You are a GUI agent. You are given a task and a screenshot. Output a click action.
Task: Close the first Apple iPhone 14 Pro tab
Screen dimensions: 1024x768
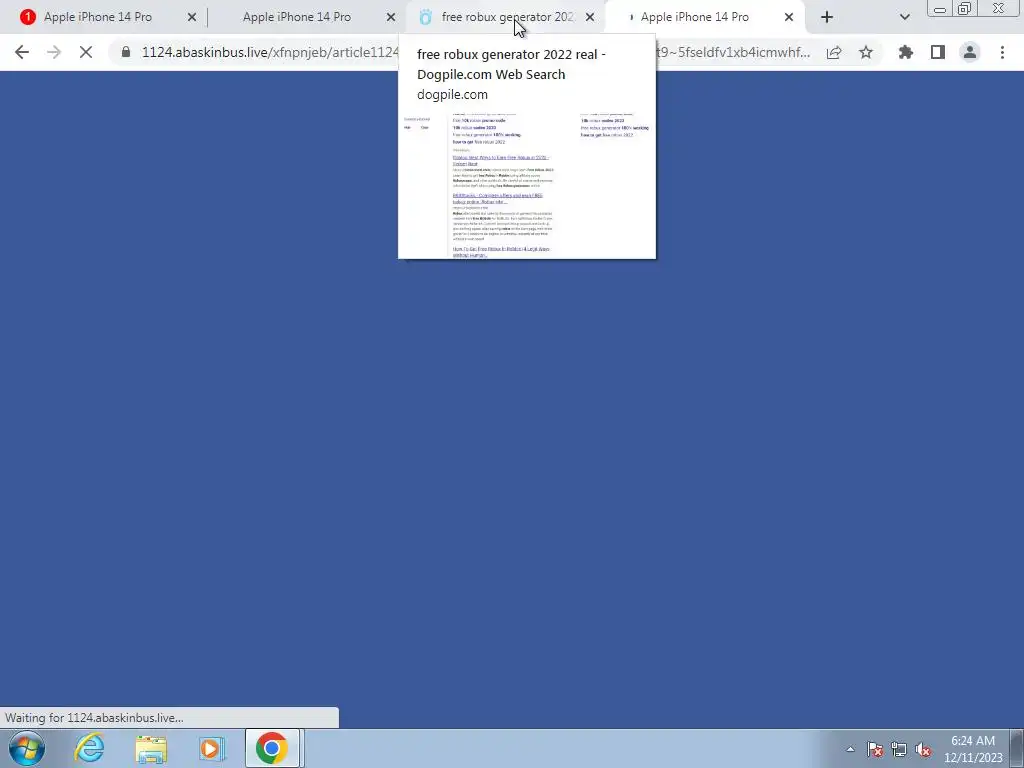(192, 17)
